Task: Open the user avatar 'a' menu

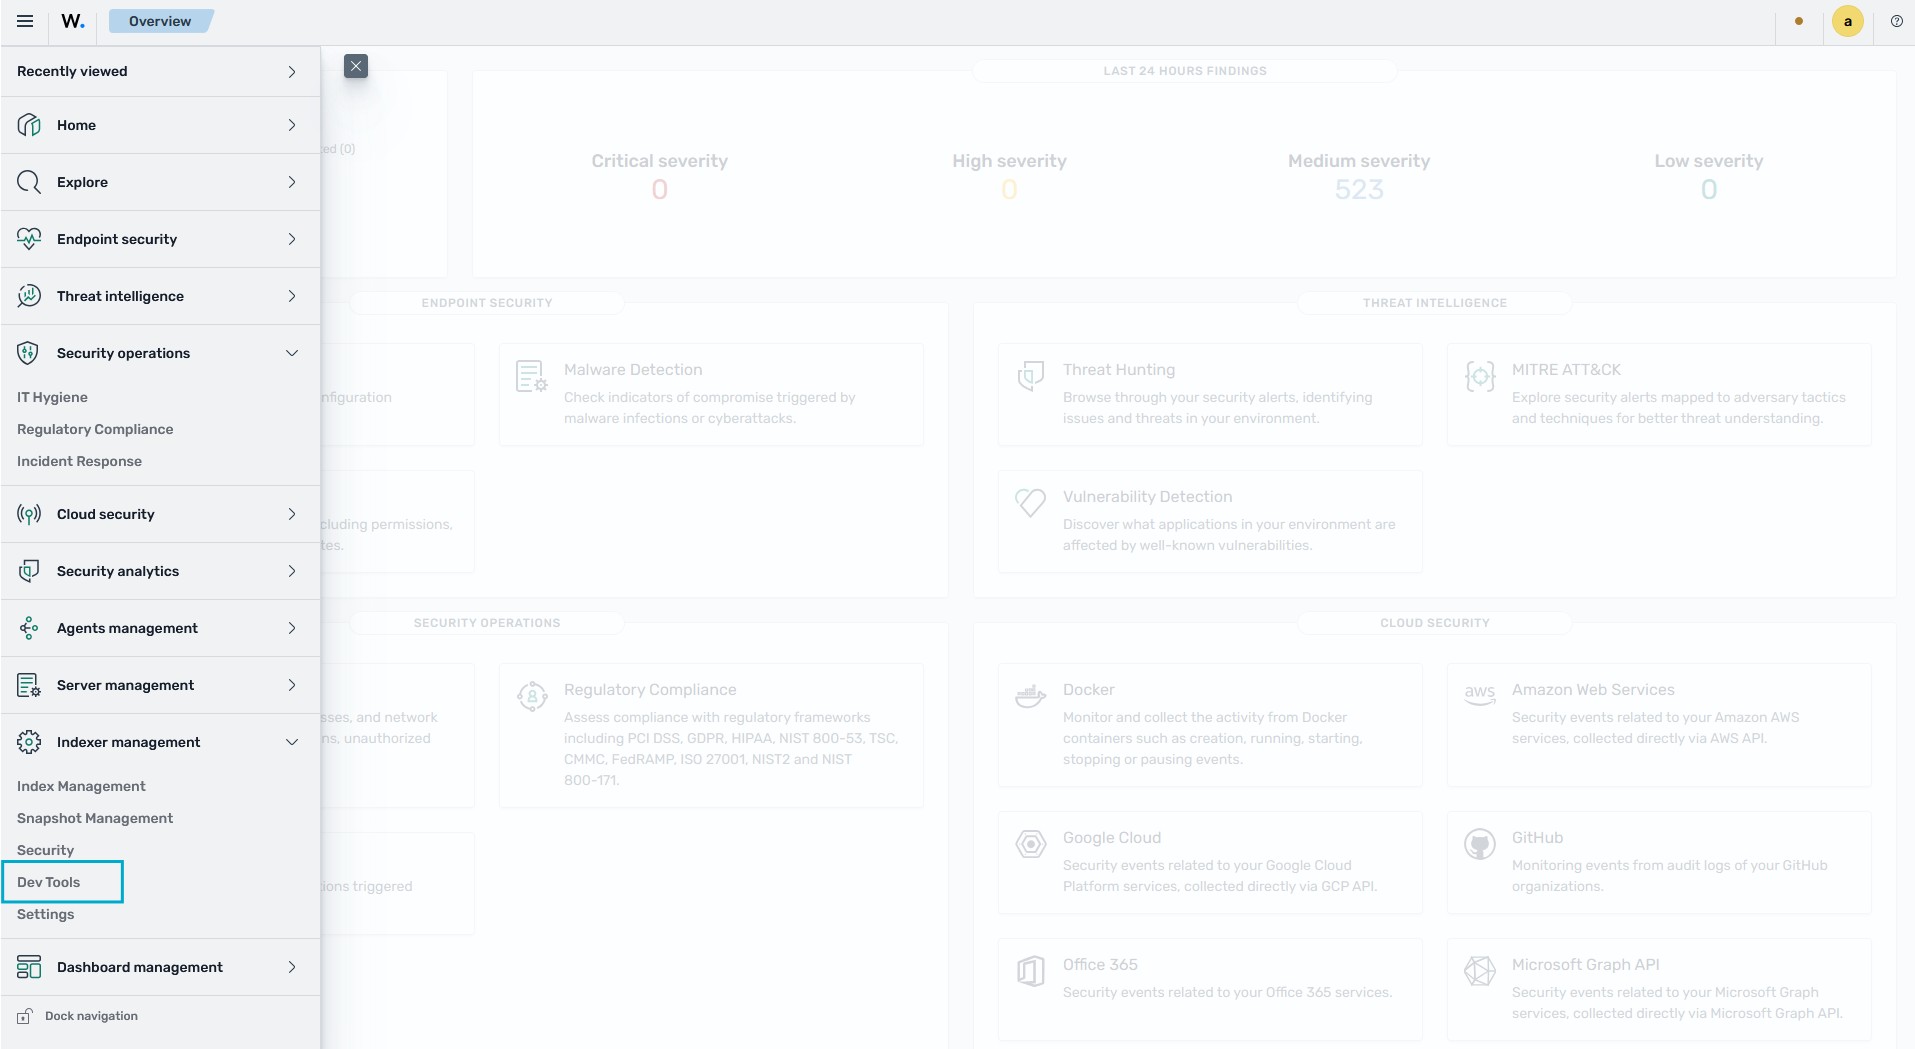Action: pyautogui.click(x=1847, y=21)
